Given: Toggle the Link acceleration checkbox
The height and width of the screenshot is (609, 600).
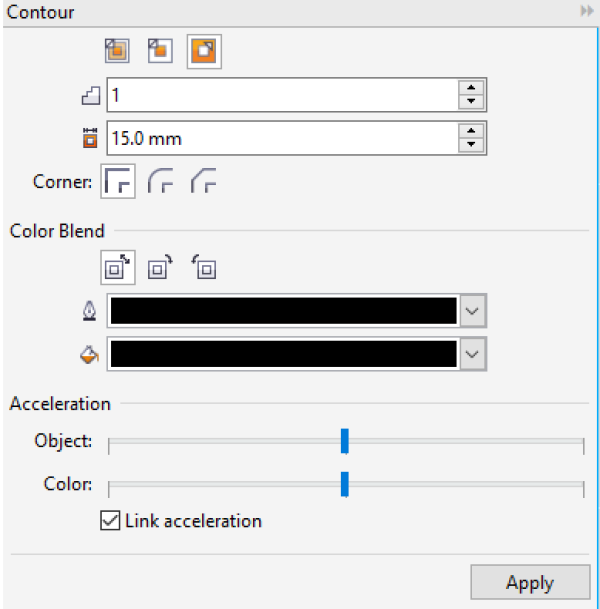Looking at the screenshot, I should pyautogui.click(x=110, y=521).
